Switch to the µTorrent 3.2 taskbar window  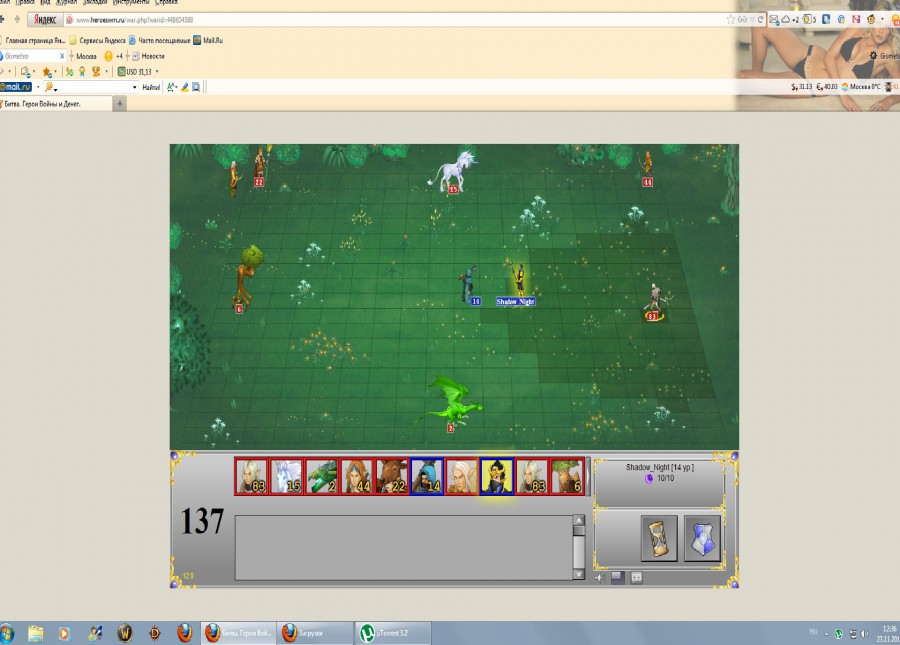pyautogui.click(x=392, y=633)
